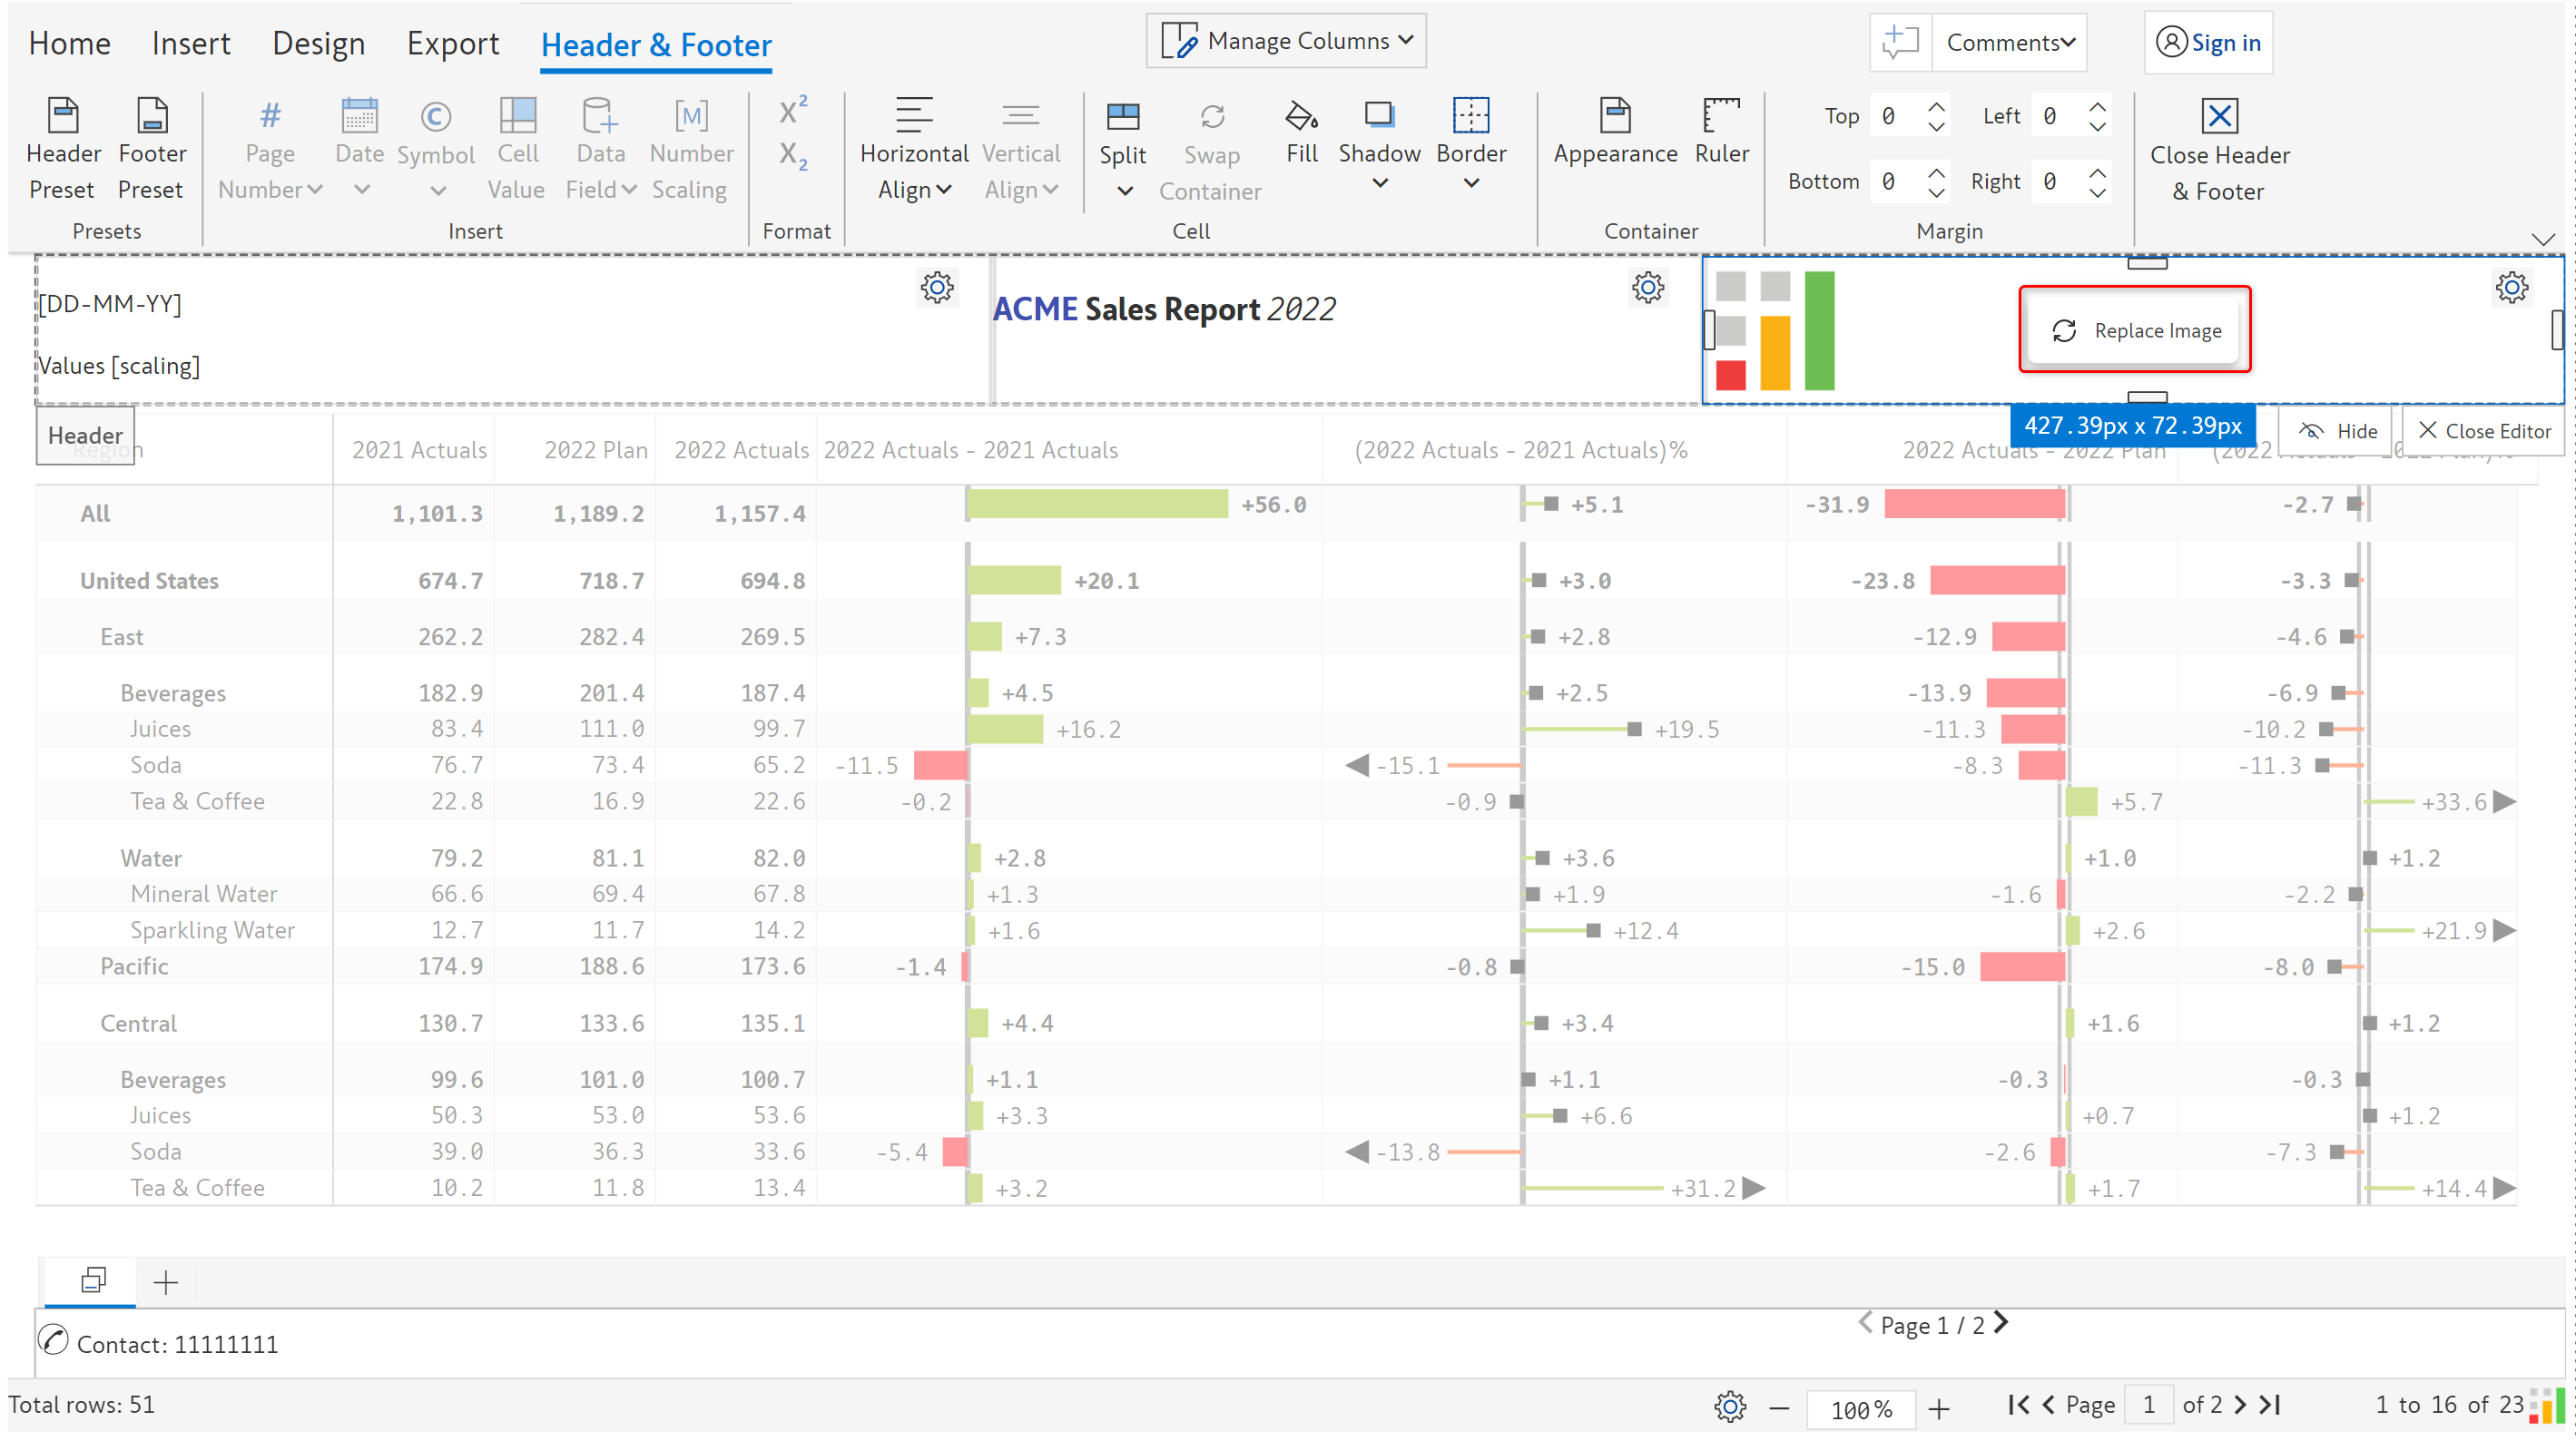2576x1441 pixels.
Task: Click the Replace Image button
Action: pyautogui.click(x=2135, y=331)
